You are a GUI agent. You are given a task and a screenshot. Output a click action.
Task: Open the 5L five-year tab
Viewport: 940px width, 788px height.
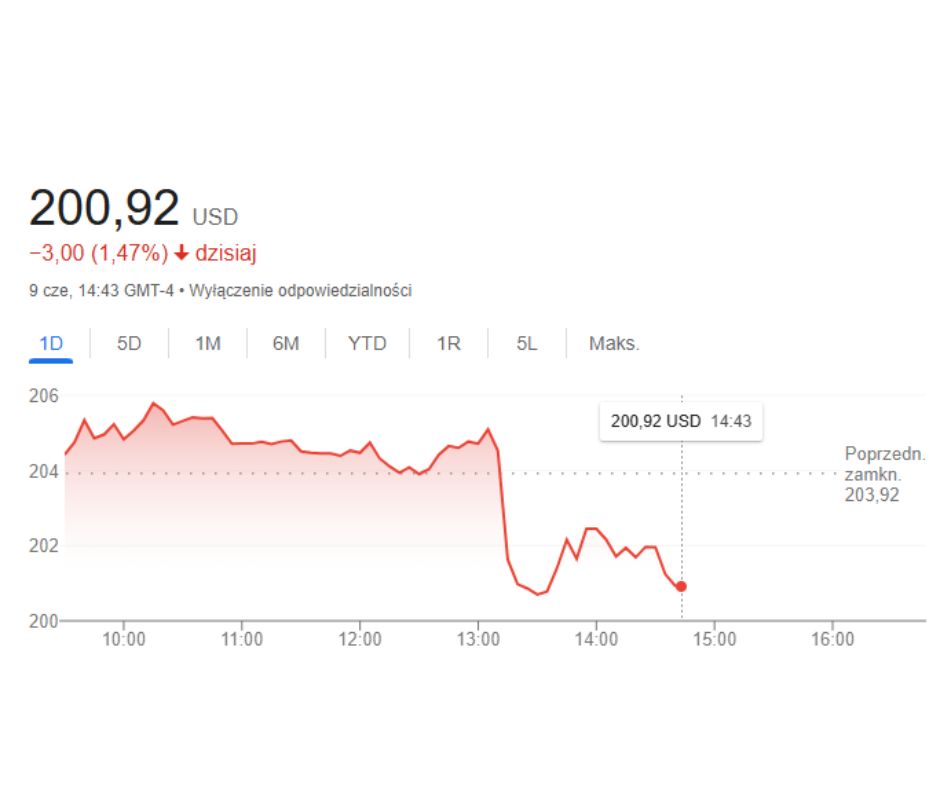coord(526,344)
